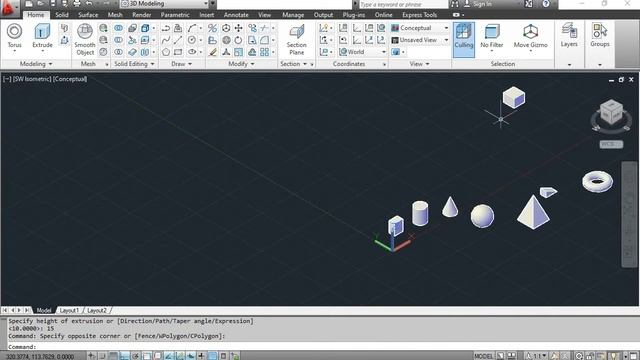Open the Express Tools ribbon tab
Screen dimensions: 640x360
tap(419, 15)
